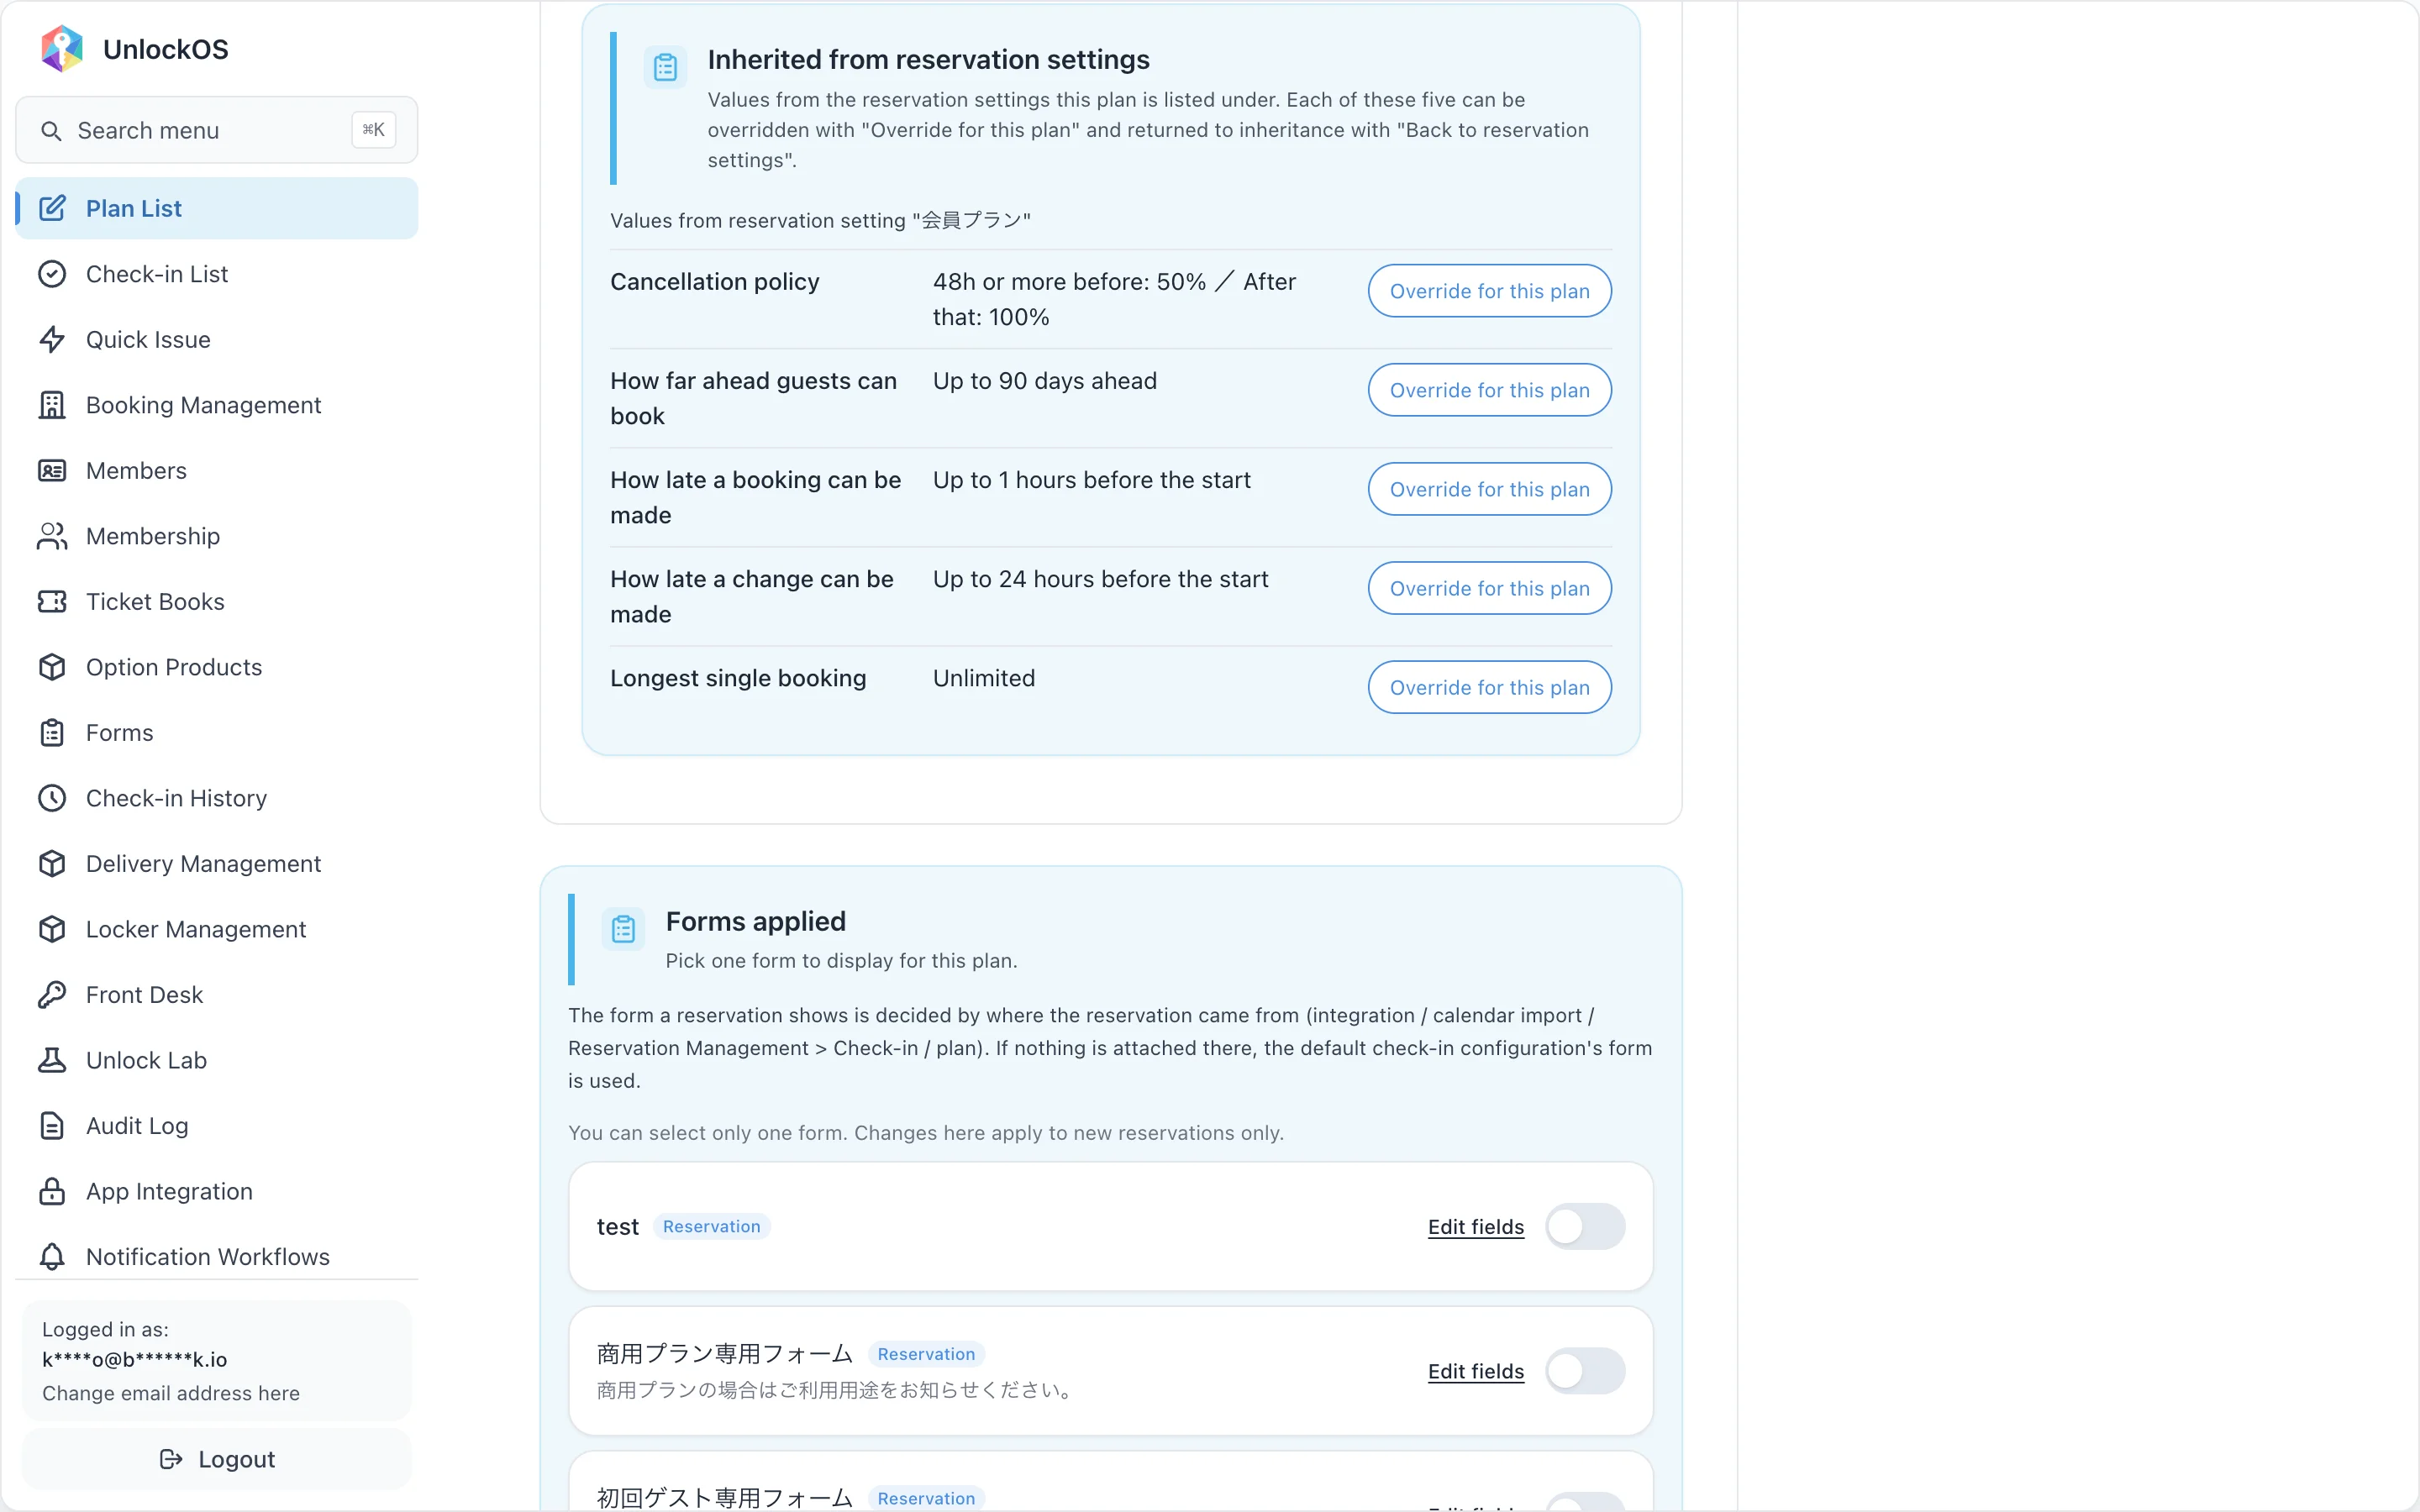Focus the Search menu field

coord(217,130)
